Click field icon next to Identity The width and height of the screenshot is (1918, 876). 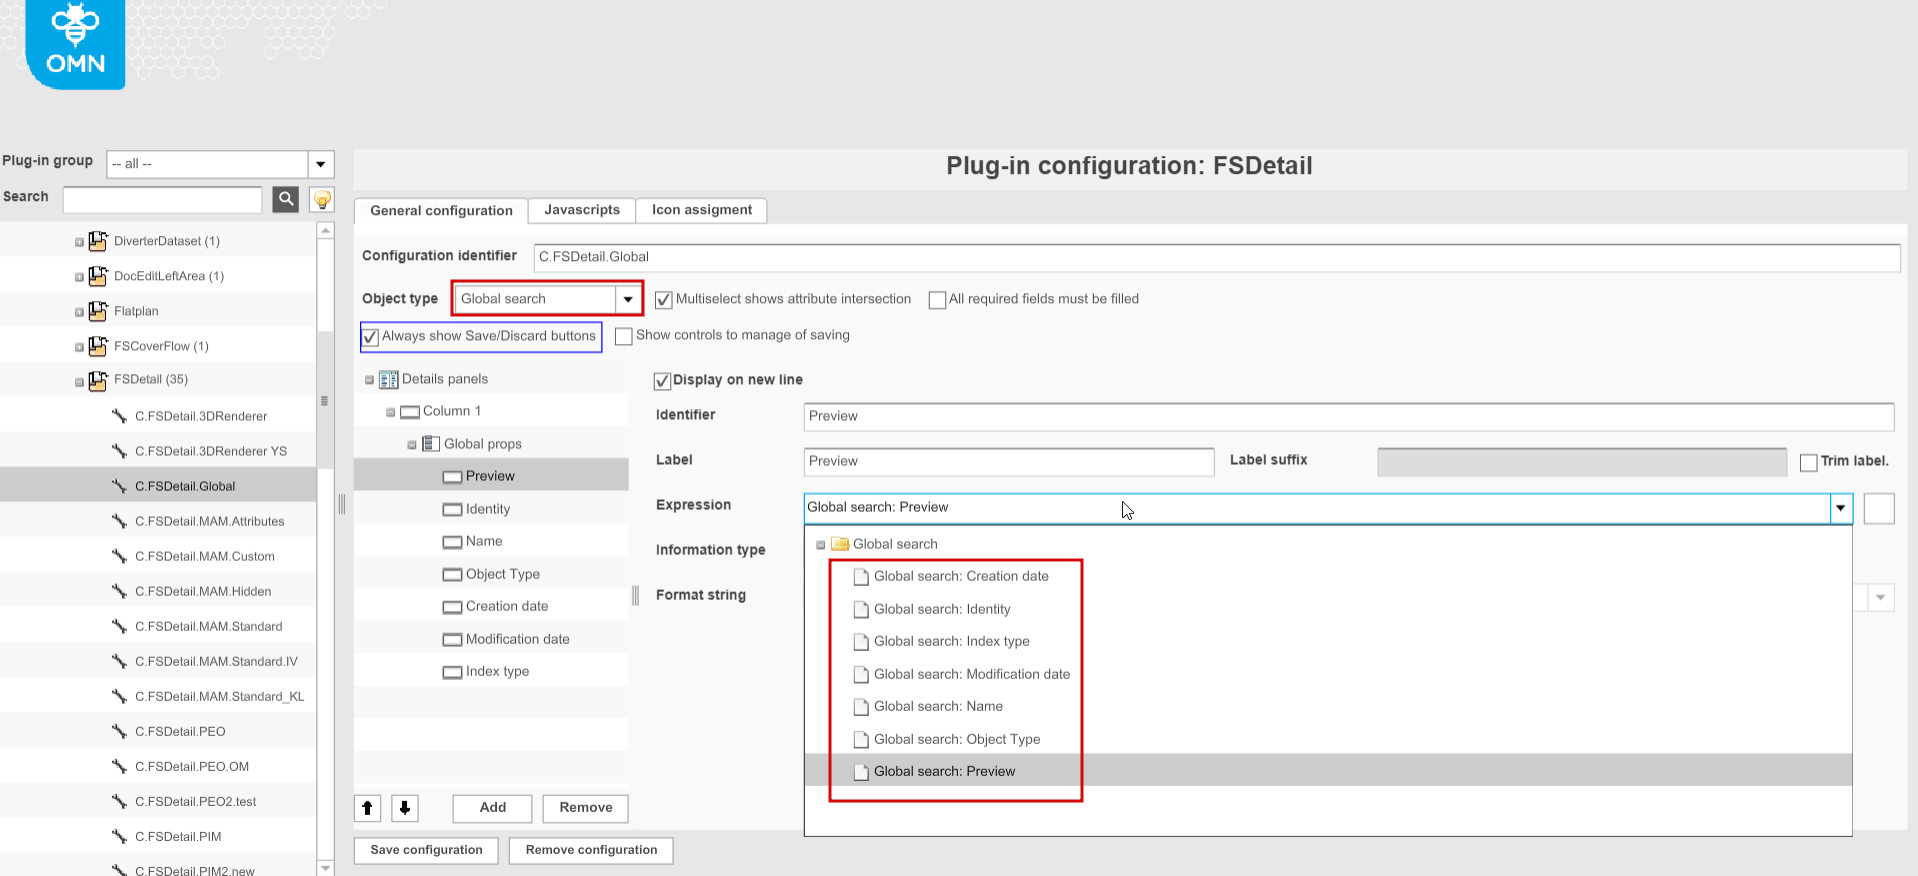point(453,510)
